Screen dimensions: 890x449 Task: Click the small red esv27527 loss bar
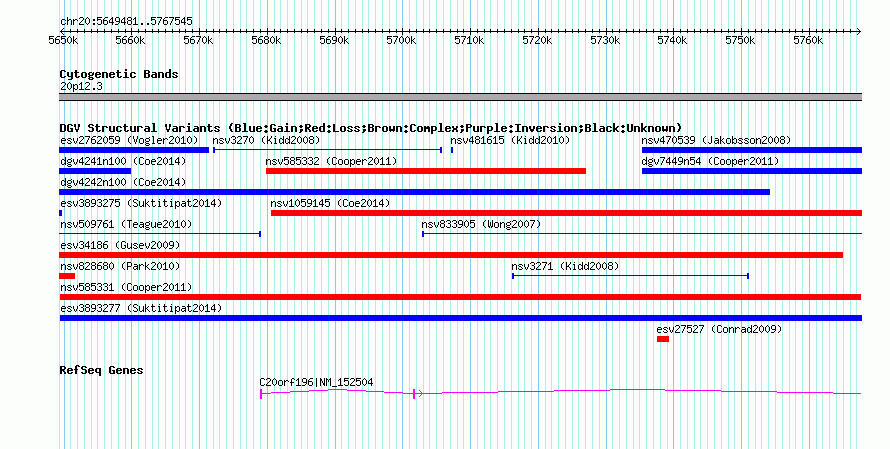663,339
